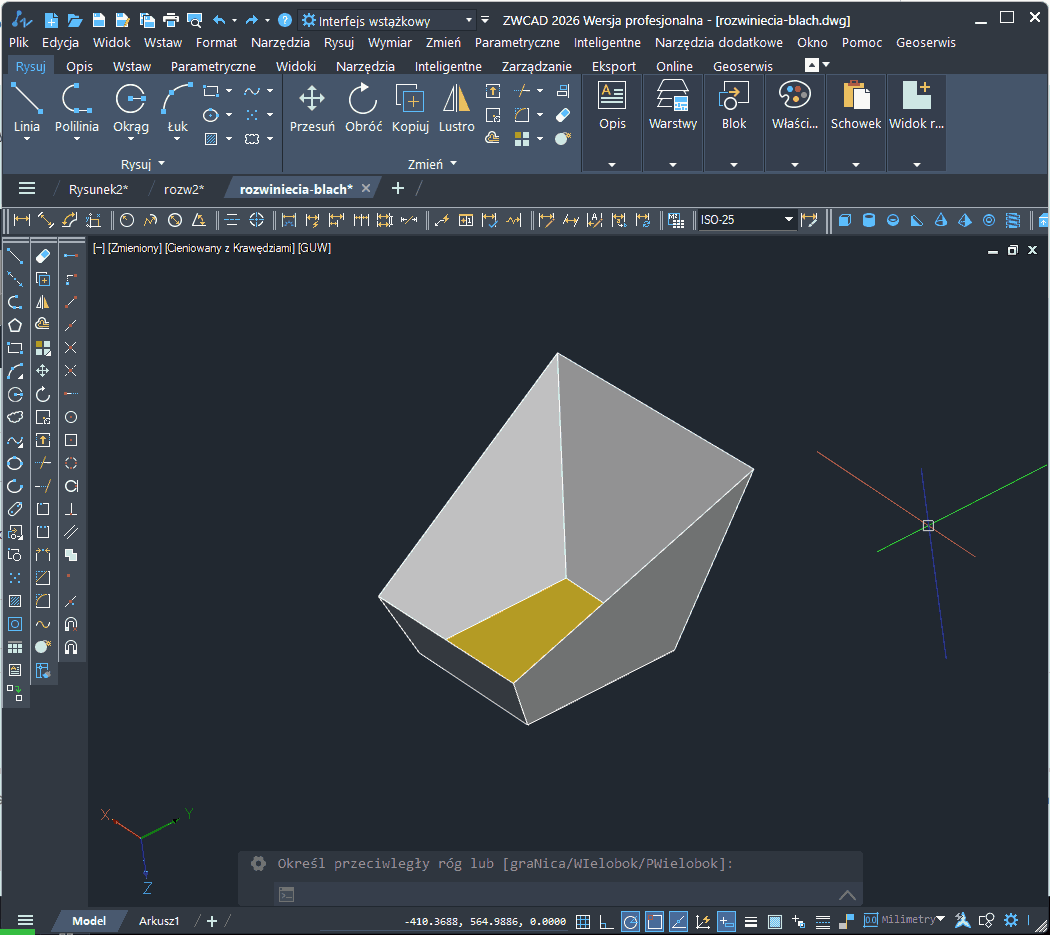Click the 3D torus solid icon
This screenshot has width=1050, height=935.
point(989,220)
